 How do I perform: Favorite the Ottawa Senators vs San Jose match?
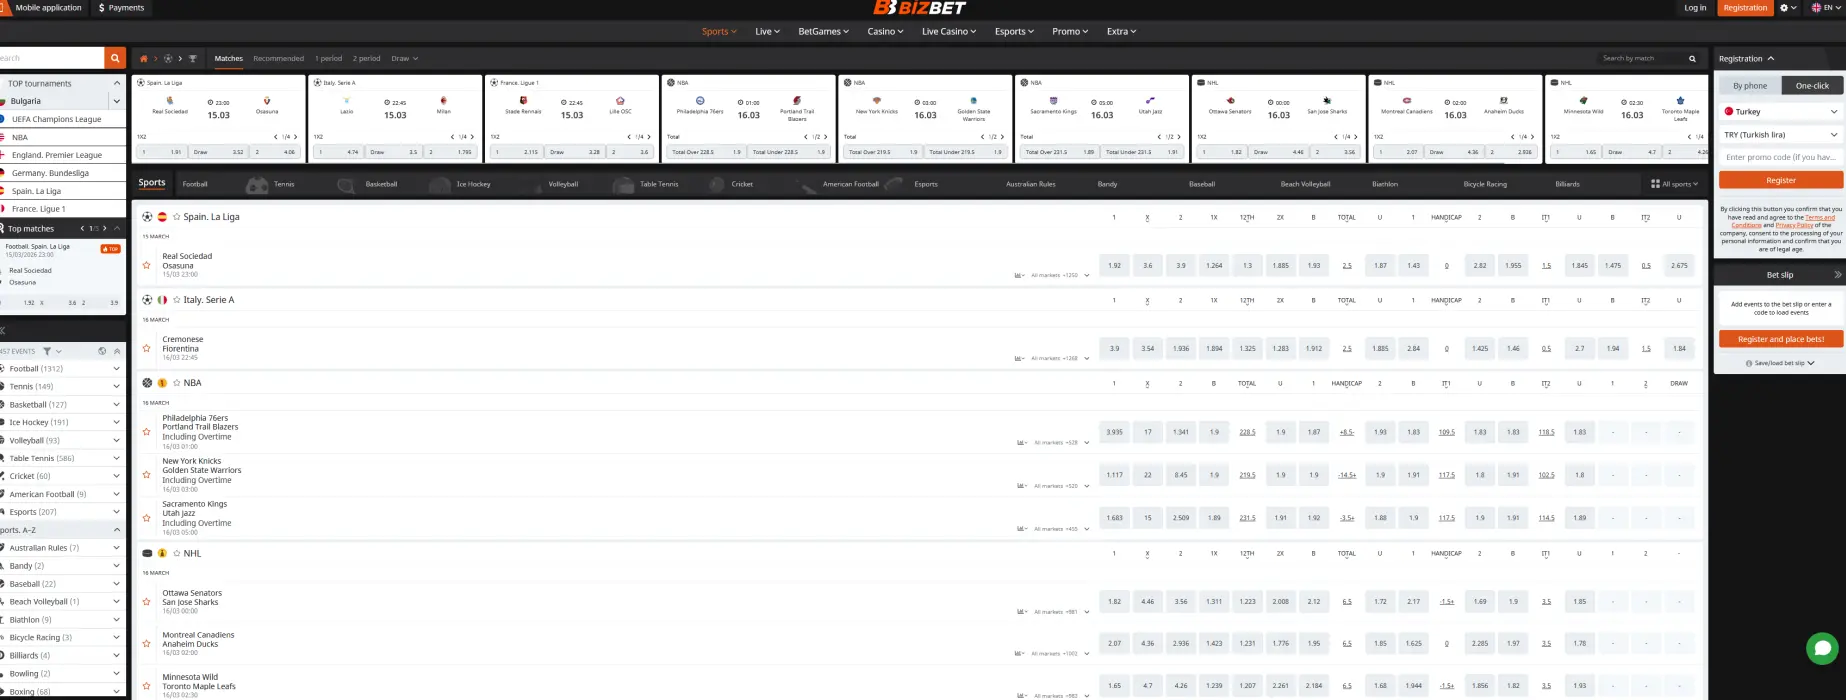coord(147,602)
